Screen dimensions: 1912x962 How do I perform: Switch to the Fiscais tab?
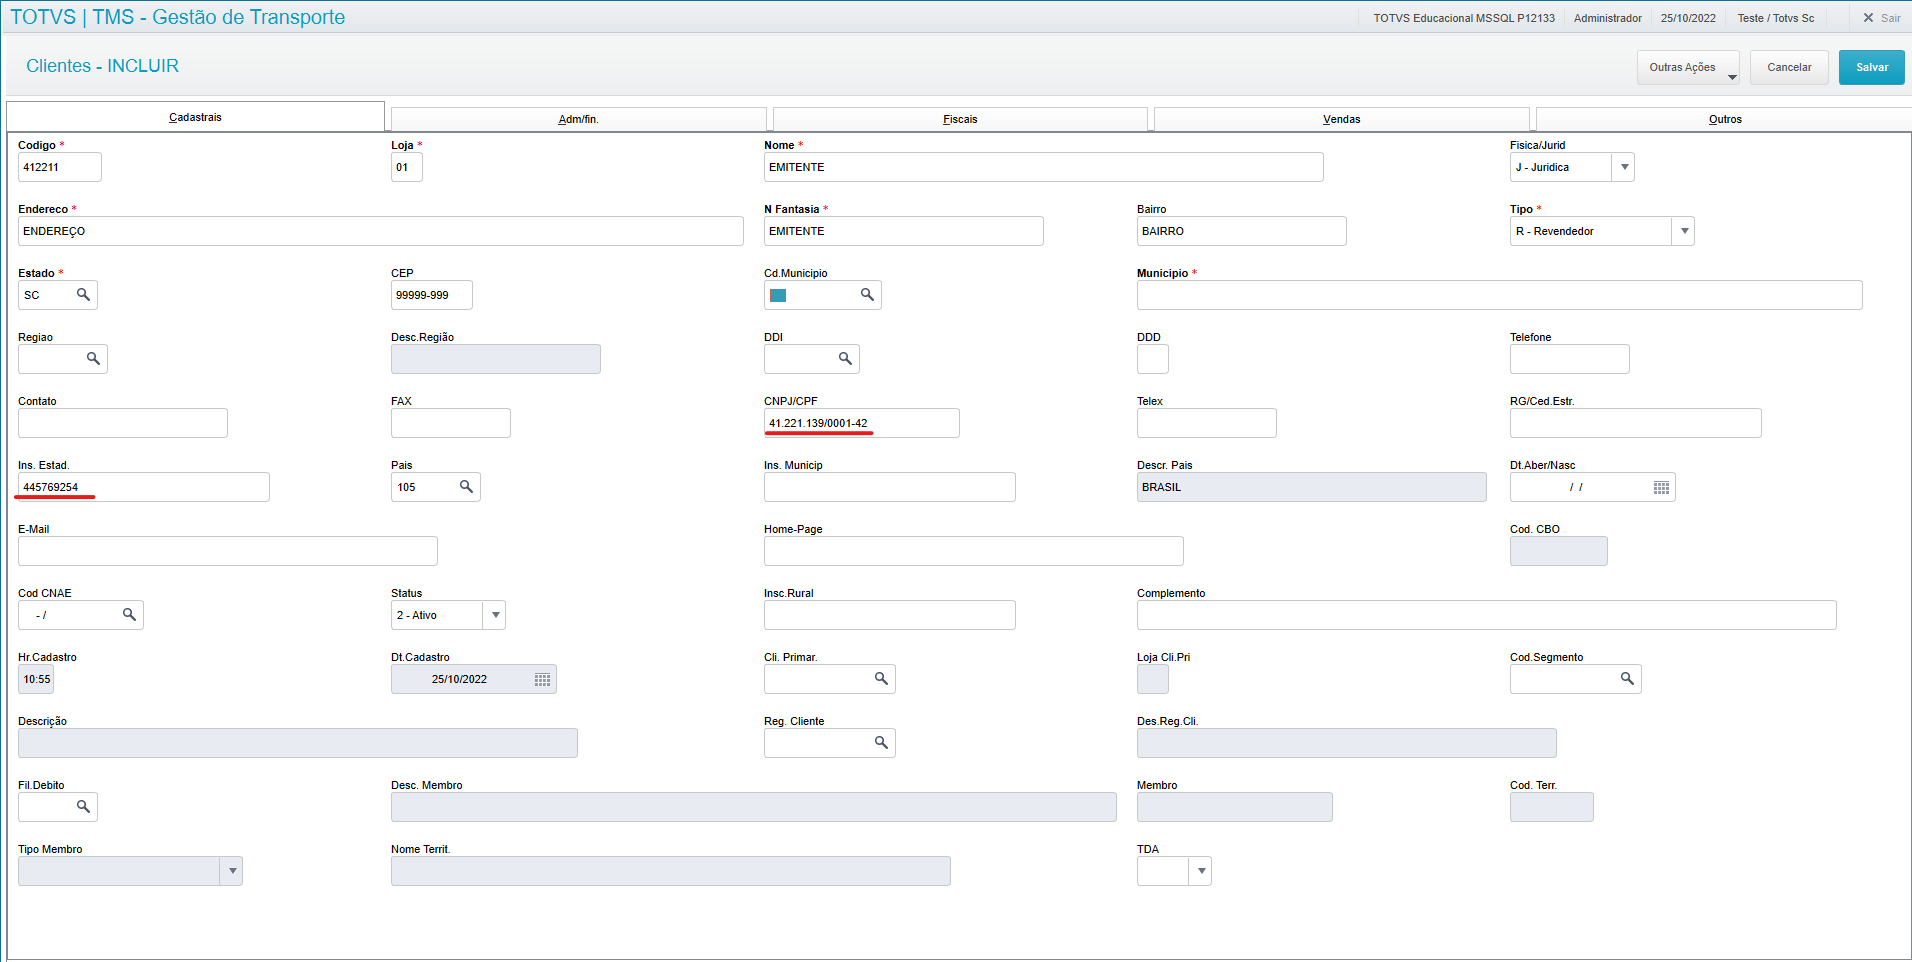pos(960,119)
